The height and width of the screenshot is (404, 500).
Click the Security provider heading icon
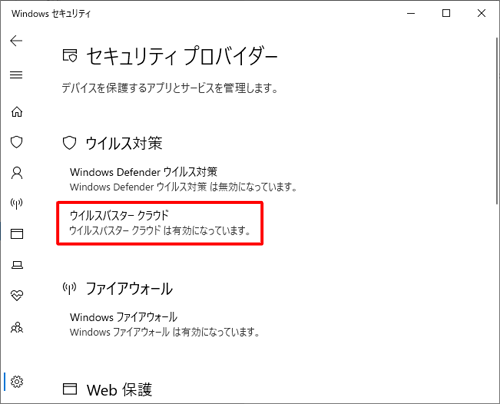point(70,56)
